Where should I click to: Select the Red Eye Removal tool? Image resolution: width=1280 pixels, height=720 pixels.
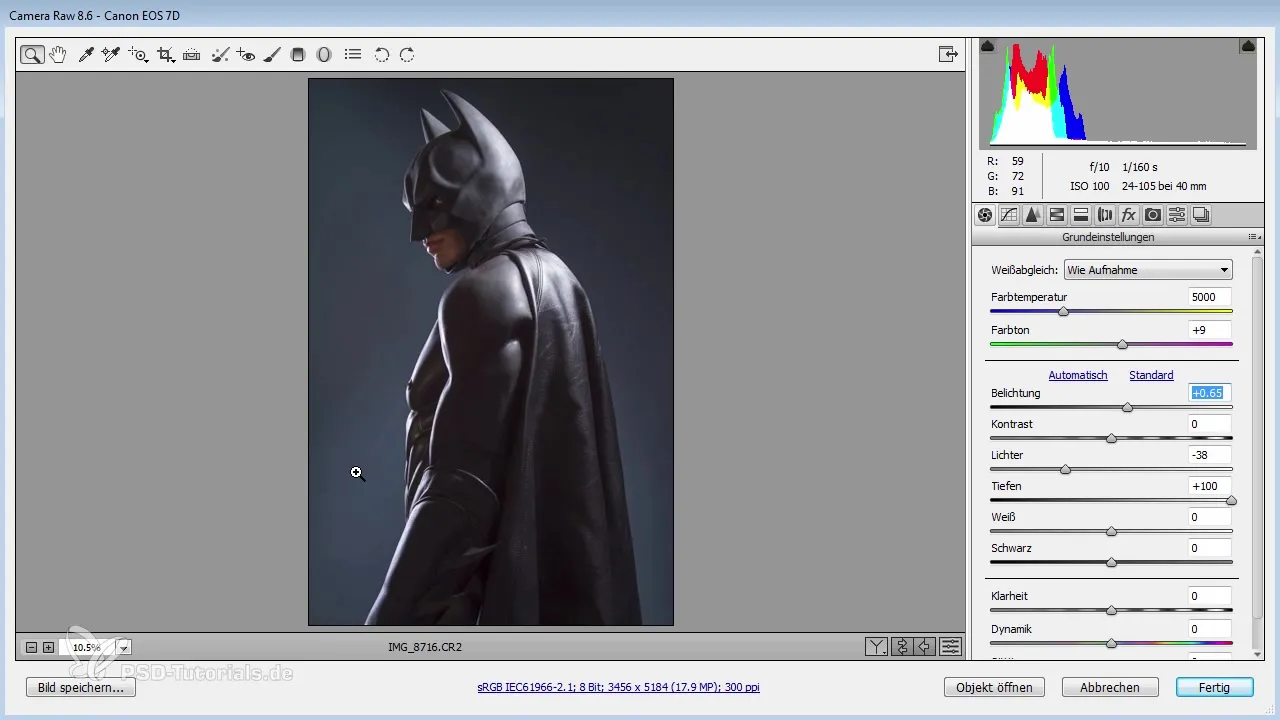[x=246, y=55]
